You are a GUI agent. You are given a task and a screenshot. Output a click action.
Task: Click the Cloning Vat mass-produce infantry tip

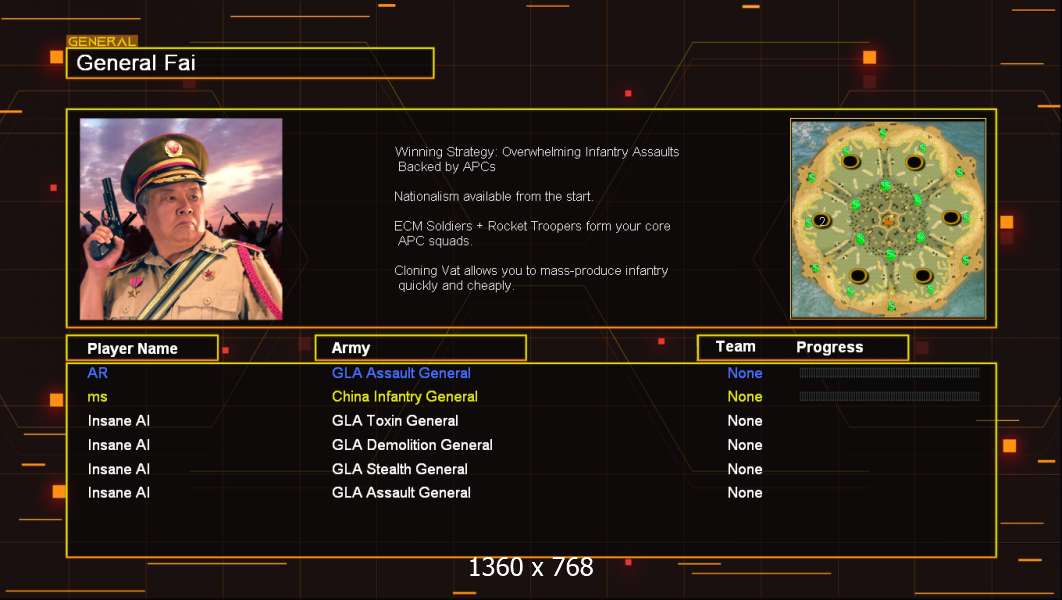point(531,278)
